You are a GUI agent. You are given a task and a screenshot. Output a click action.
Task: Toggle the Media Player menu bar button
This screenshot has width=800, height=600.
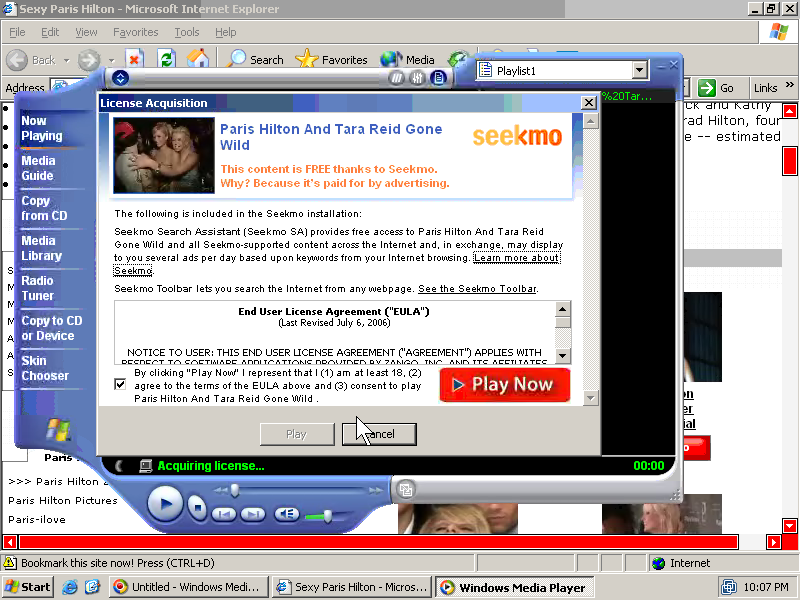120,78
